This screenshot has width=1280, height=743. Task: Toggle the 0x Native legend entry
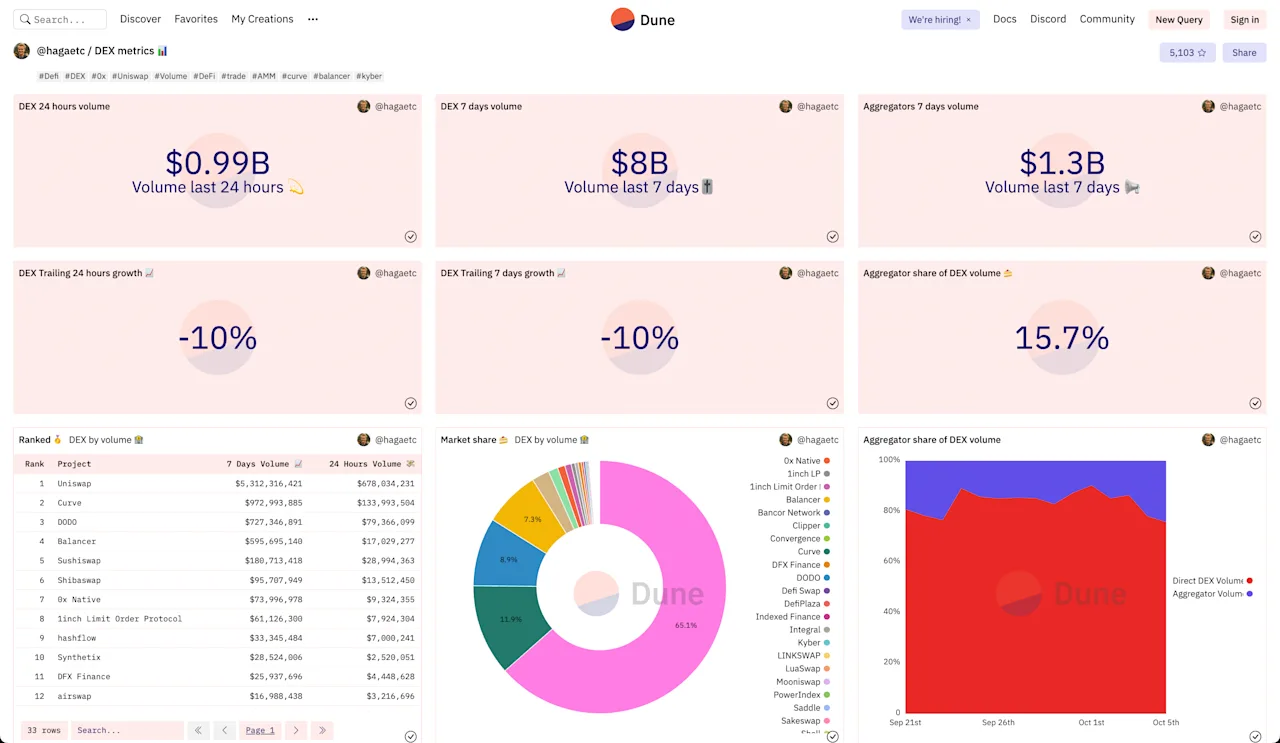tap(807, 461)
